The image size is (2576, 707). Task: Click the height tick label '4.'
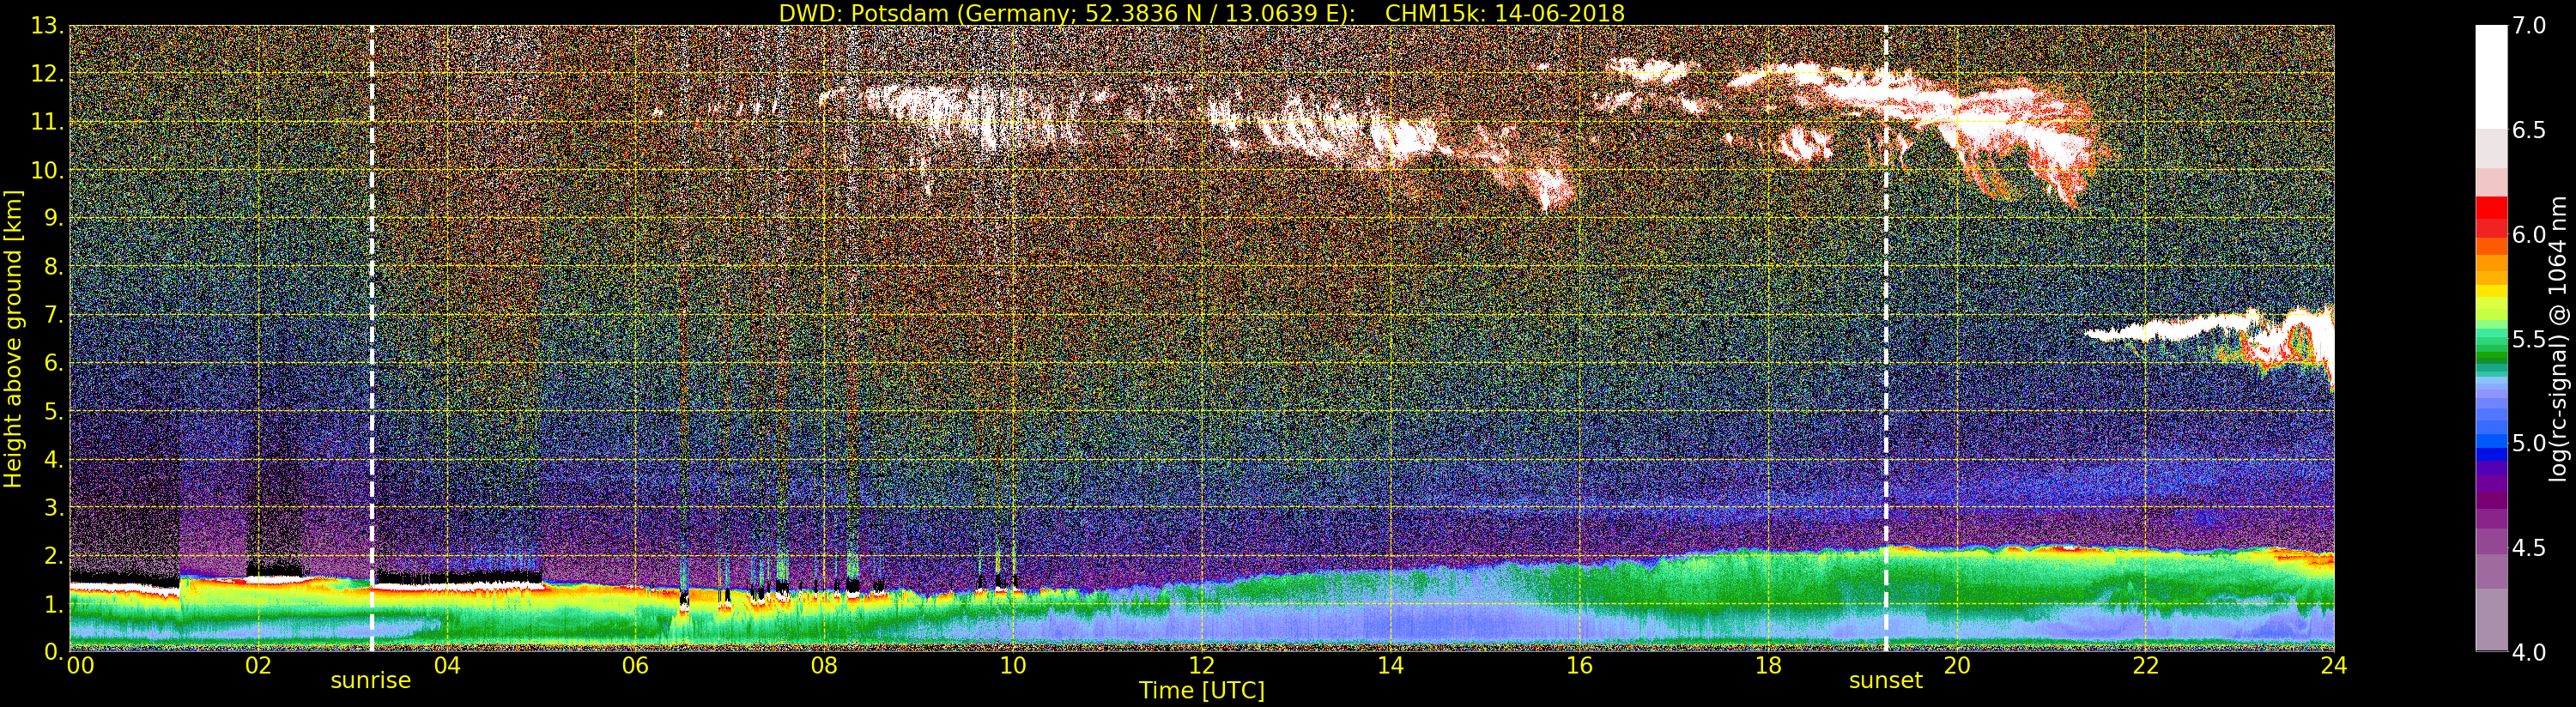(x=52, y=459)
